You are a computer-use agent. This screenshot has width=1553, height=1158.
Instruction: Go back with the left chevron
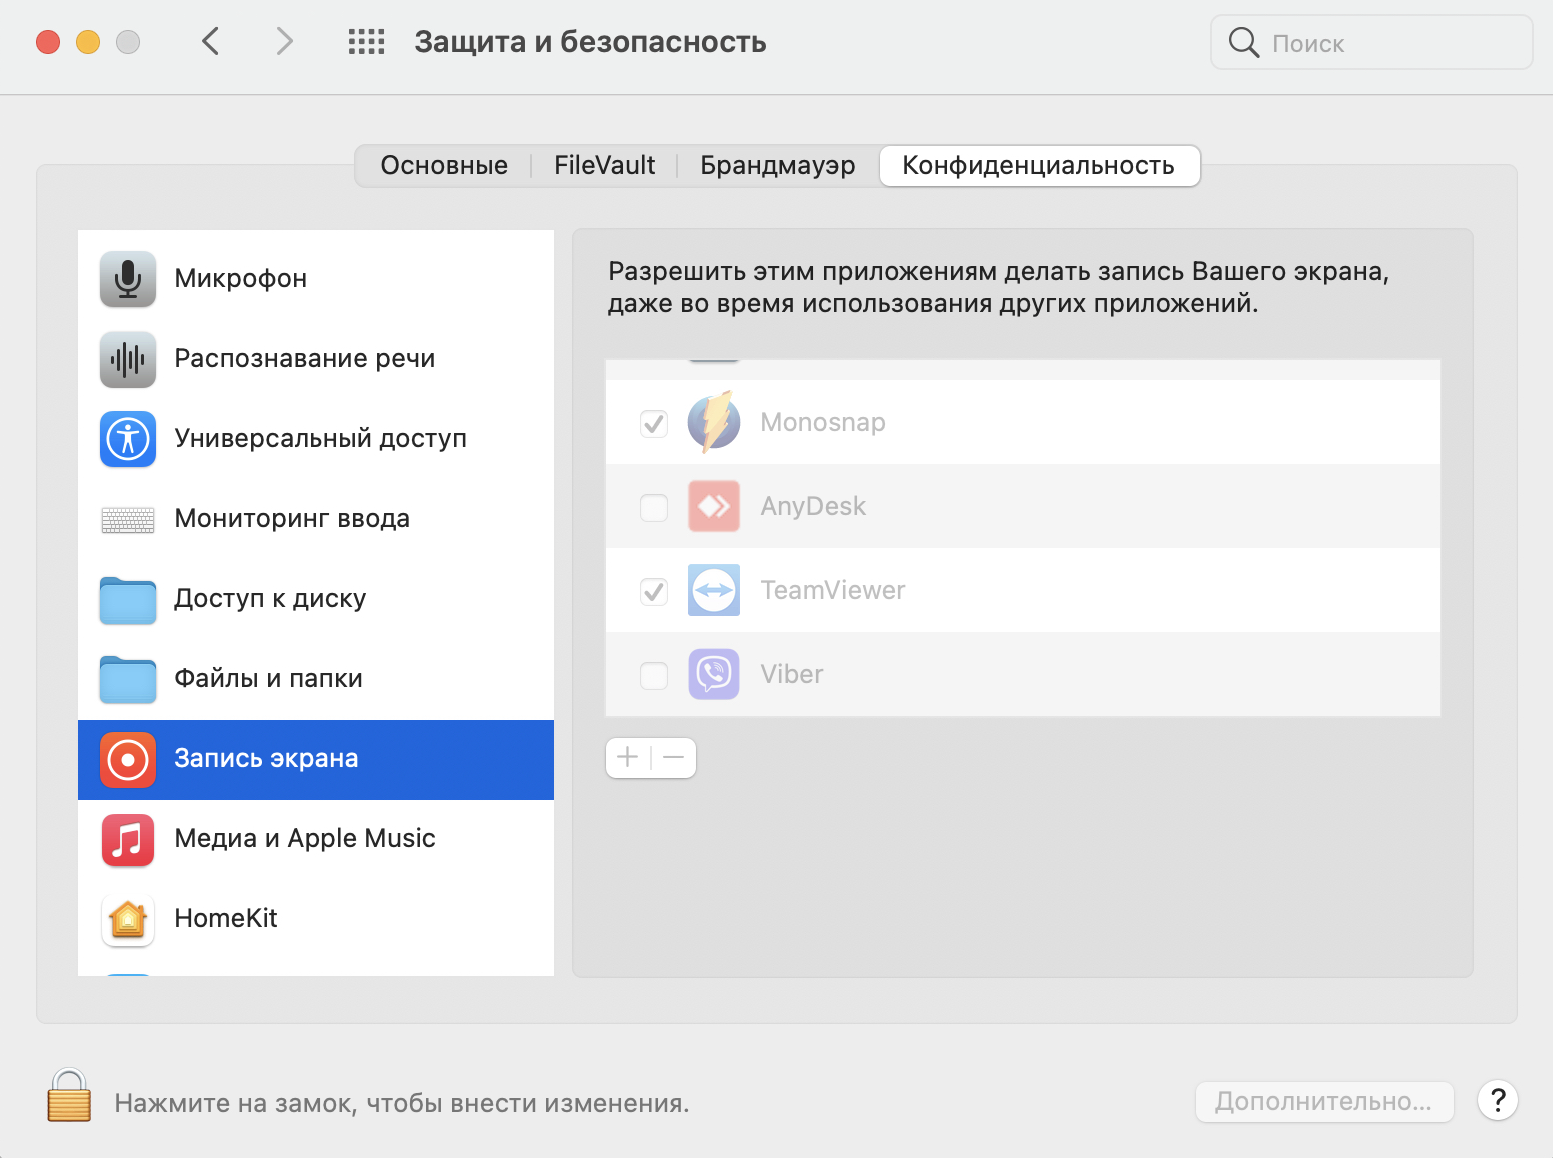tap(210, 42)
